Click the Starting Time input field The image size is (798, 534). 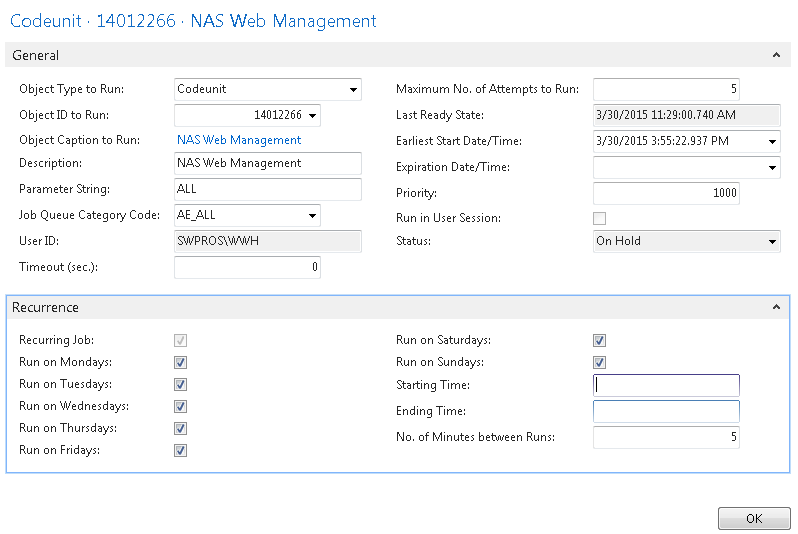pyautogui.click(x=666, y=386)
